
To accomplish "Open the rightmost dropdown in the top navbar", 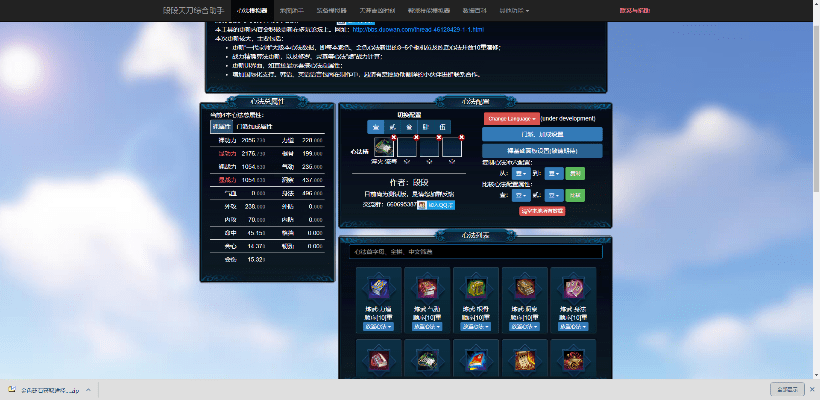I will (514, 11).
